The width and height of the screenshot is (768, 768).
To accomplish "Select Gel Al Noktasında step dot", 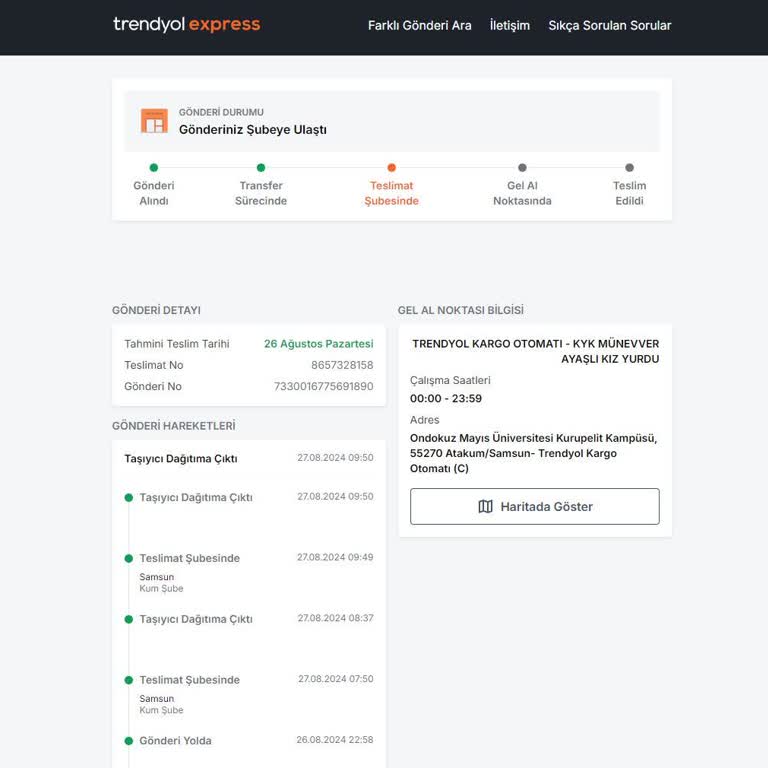I will click(522, 168).
